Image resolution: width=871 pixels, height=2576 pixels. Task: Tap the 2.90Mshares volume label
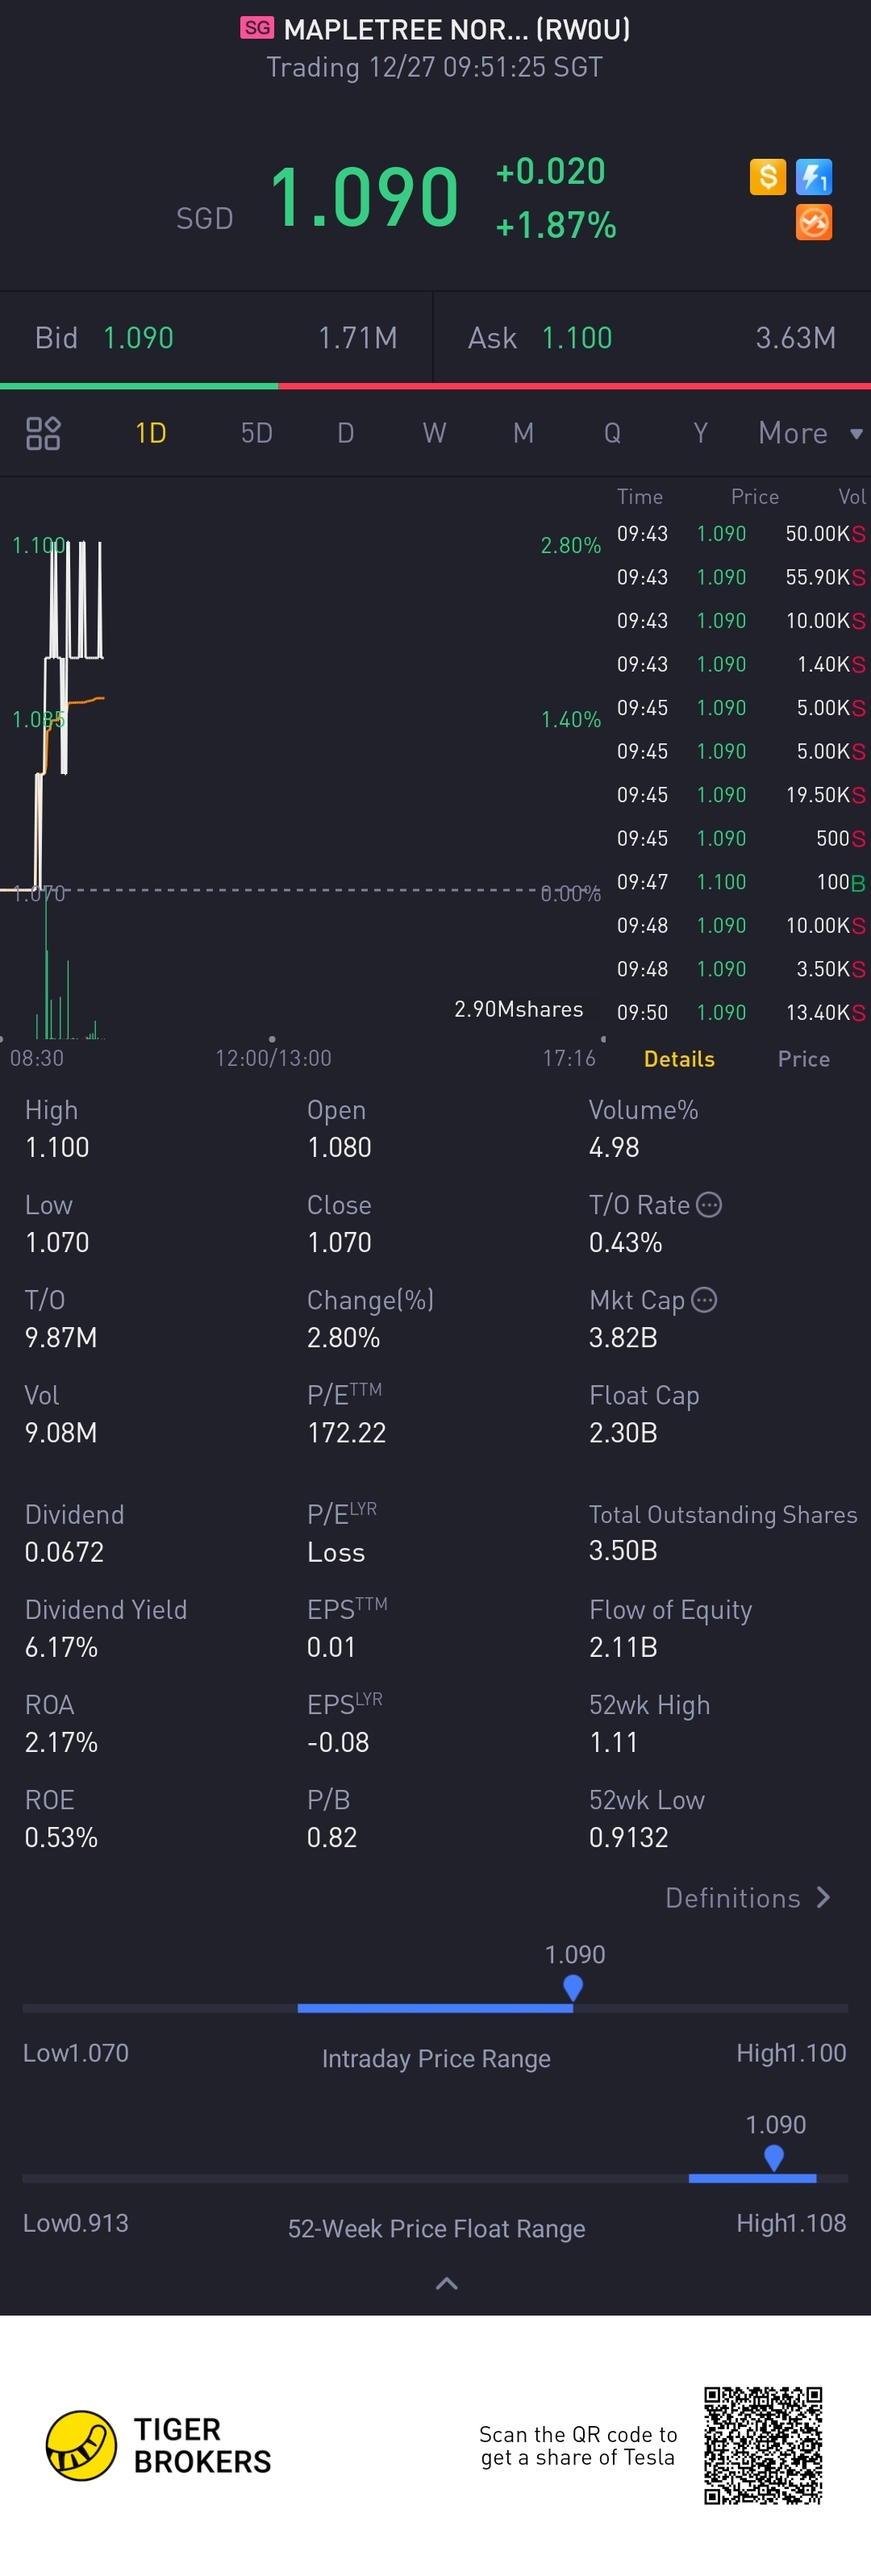518,1009
